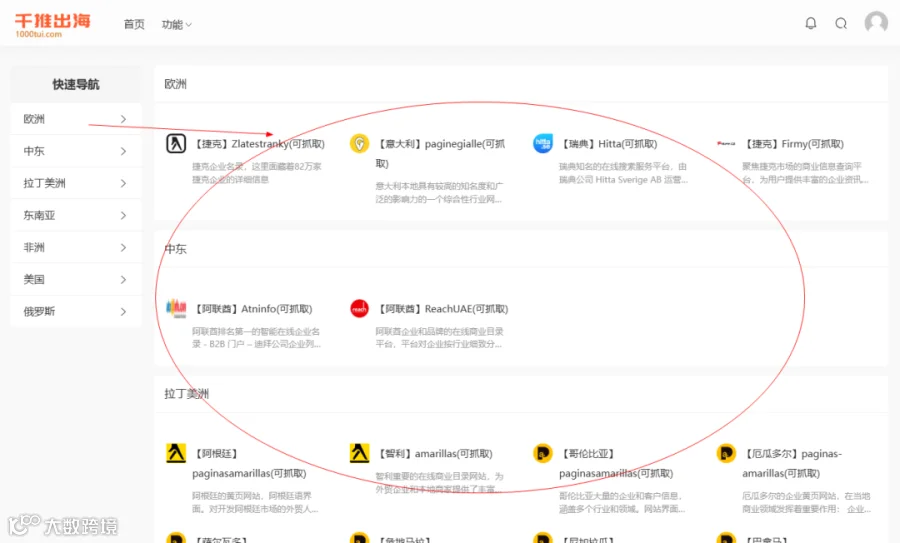Open the notification bell icon

point(810,24)
